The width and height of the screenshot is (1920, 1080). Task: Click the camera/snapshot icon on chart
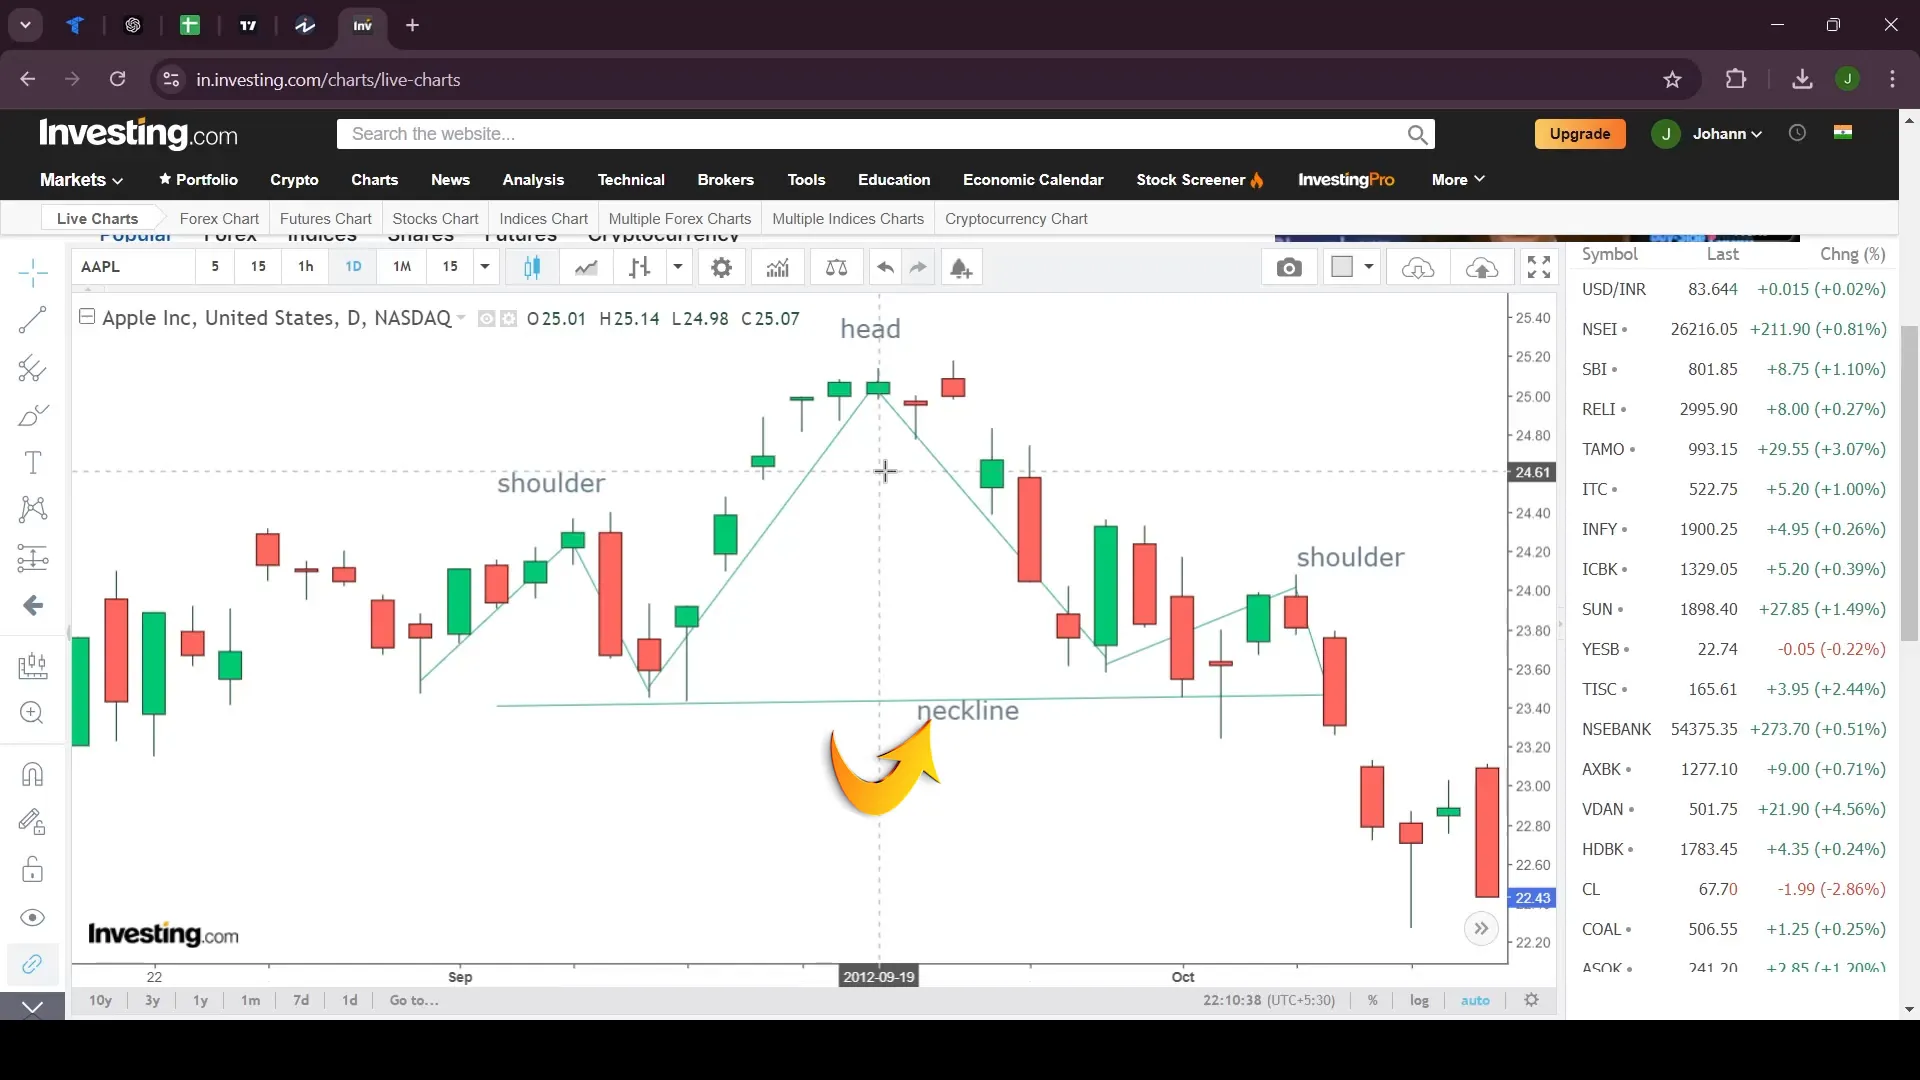1288,268
